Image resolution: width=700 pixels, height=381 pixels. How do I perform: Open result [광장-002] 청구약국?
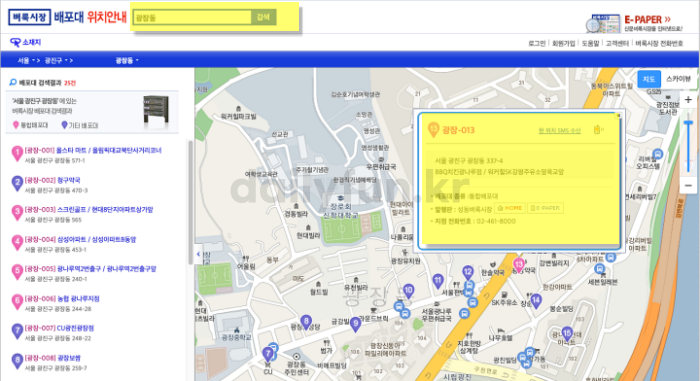52,180
